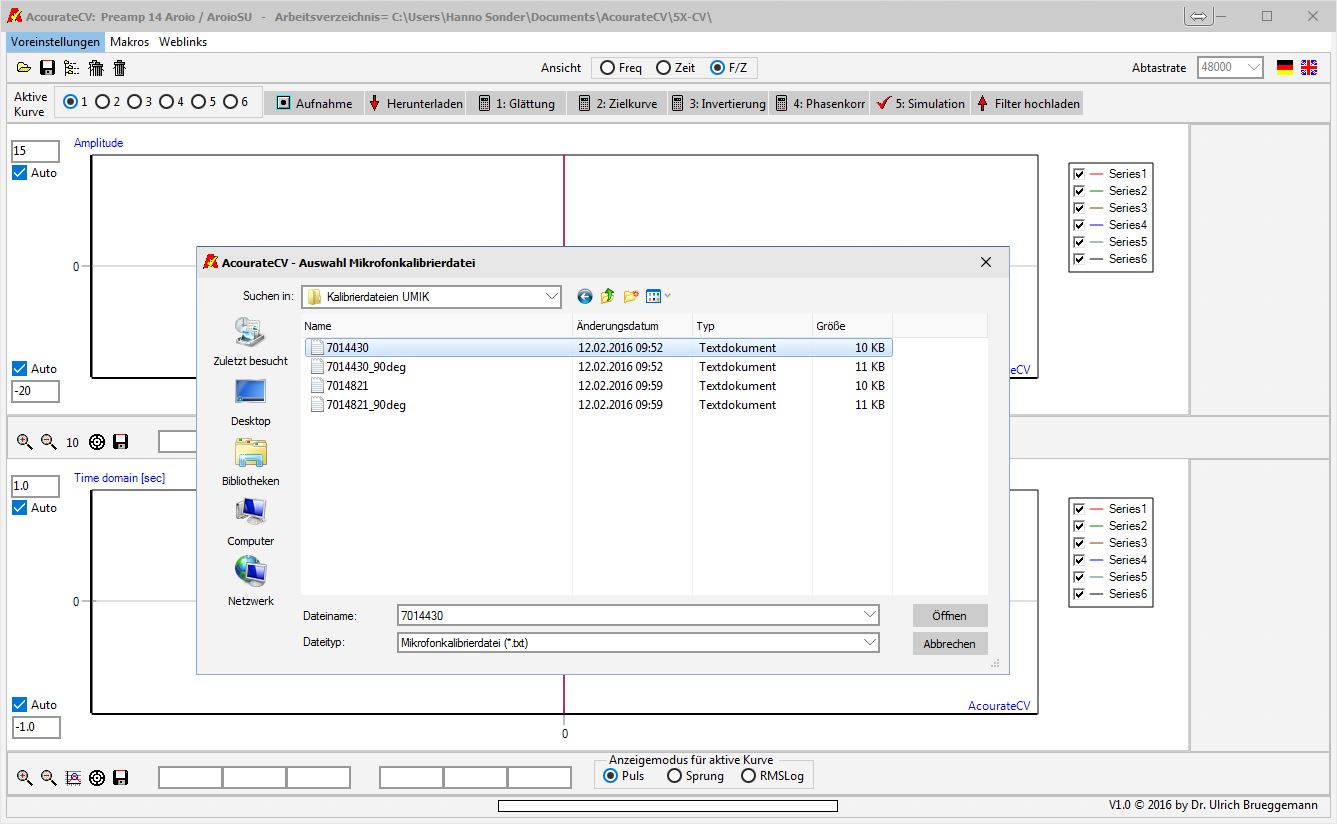Image resolution: width=1337 pixels, height=824 pixels.
Task: Open Desktop location in dialog sidebar
Action: click(x=250, y=402)
